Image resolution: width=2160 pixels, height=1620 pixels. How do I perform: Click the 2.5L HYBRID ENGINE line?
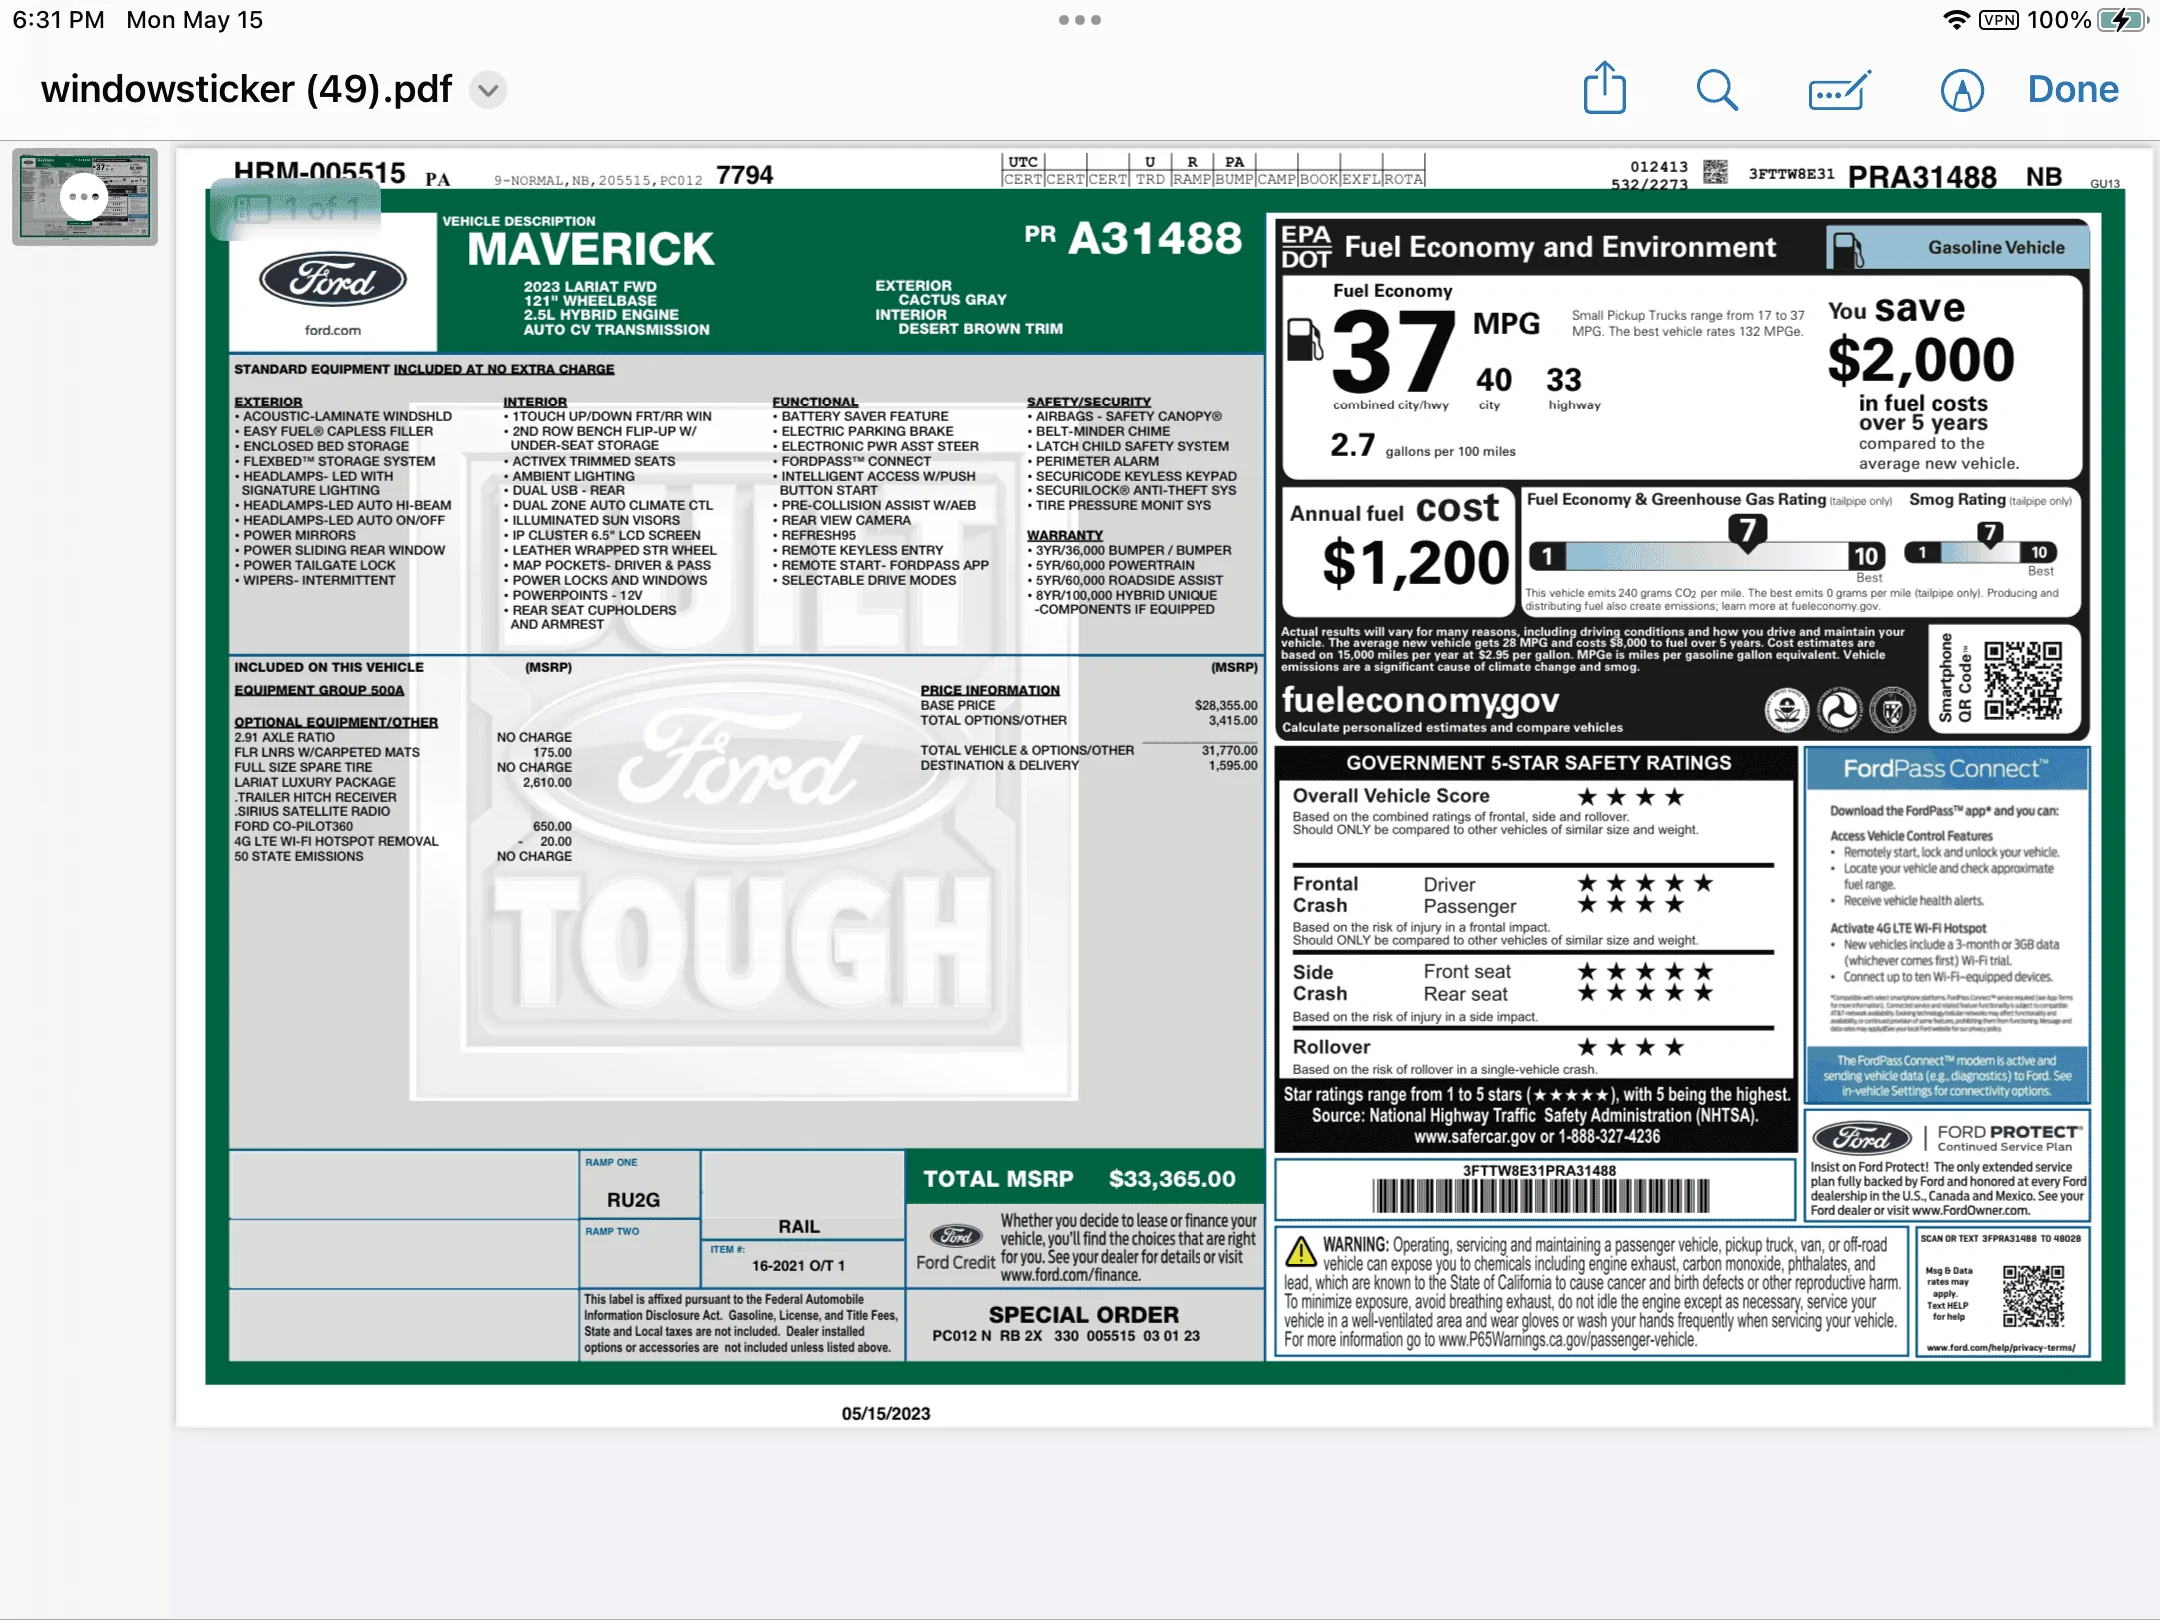[x=601, y=315]
